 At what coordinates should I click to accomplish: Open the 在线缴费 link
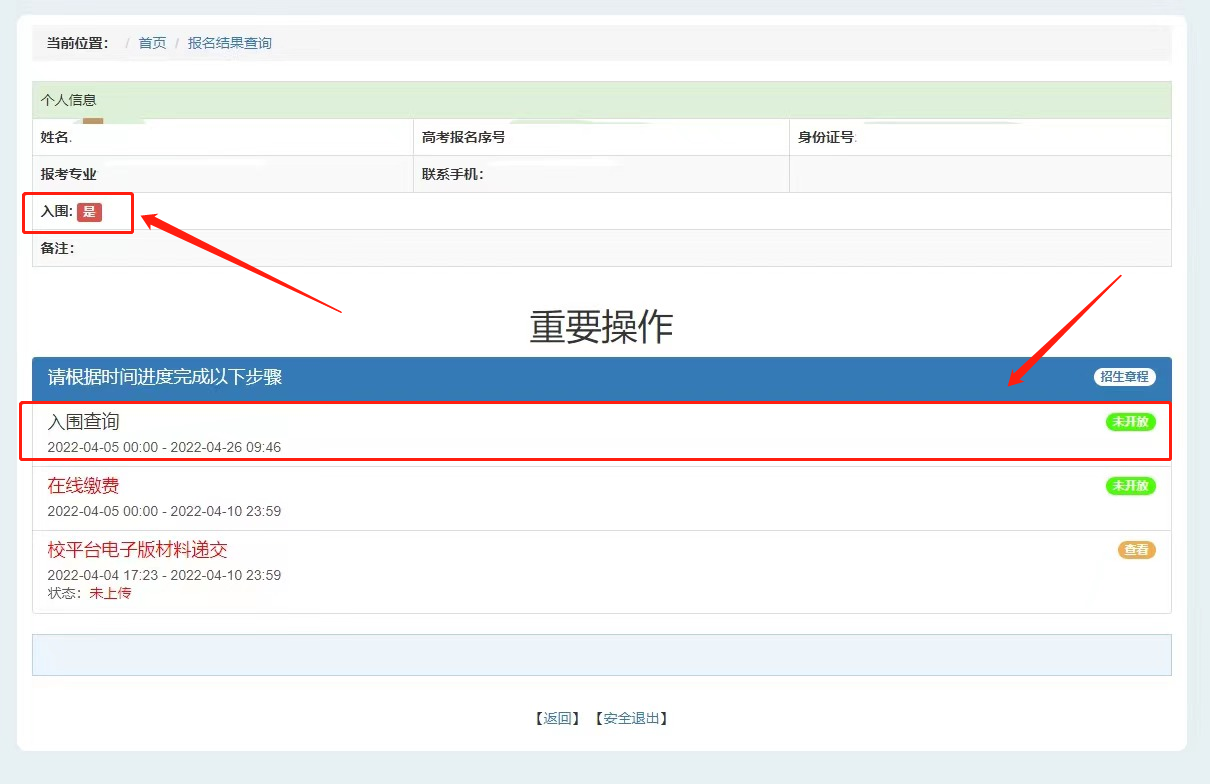(x=83, y=486)
